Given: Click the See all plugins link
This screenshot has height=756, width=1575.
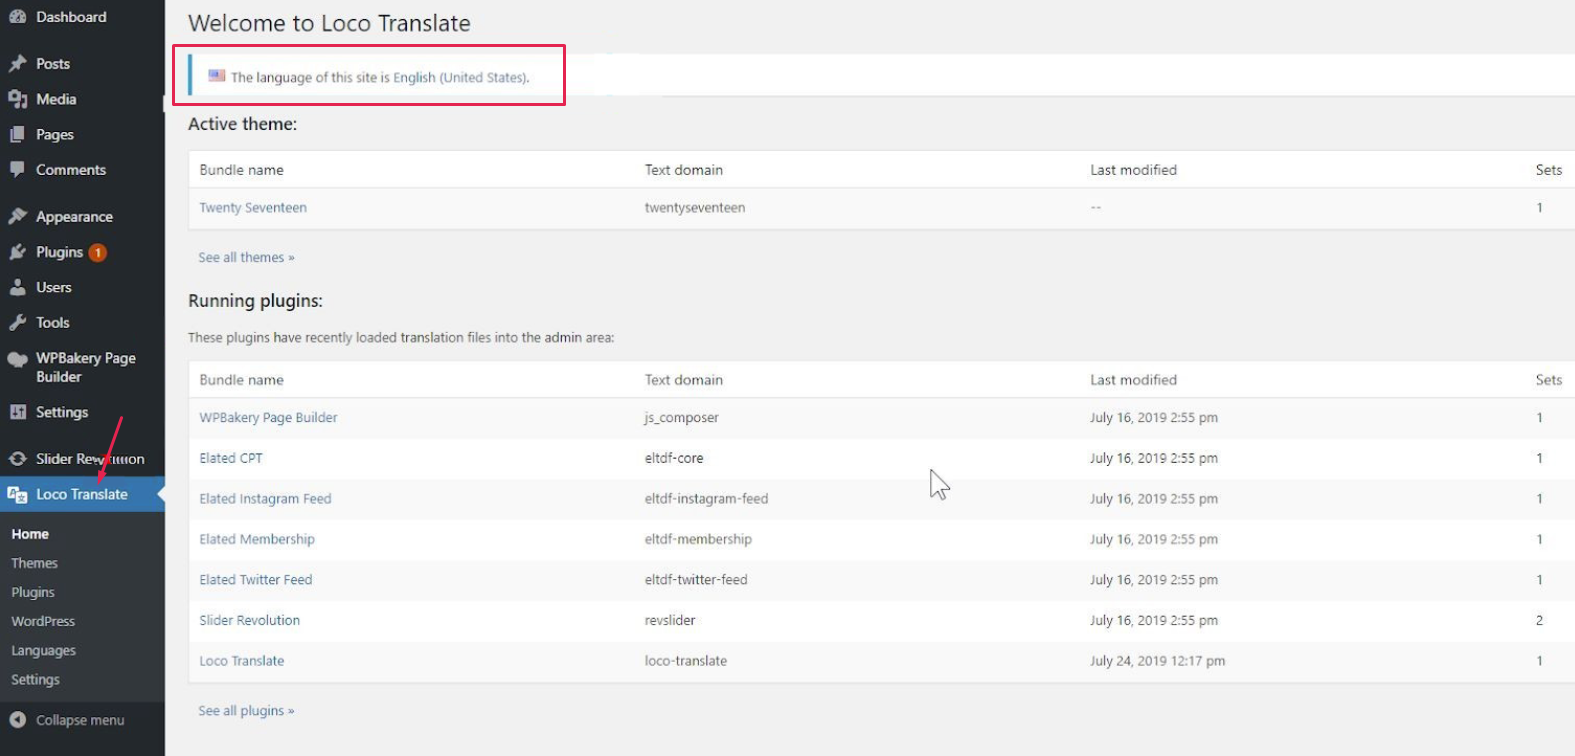Looking at the screenshot, I should point(246,711).
